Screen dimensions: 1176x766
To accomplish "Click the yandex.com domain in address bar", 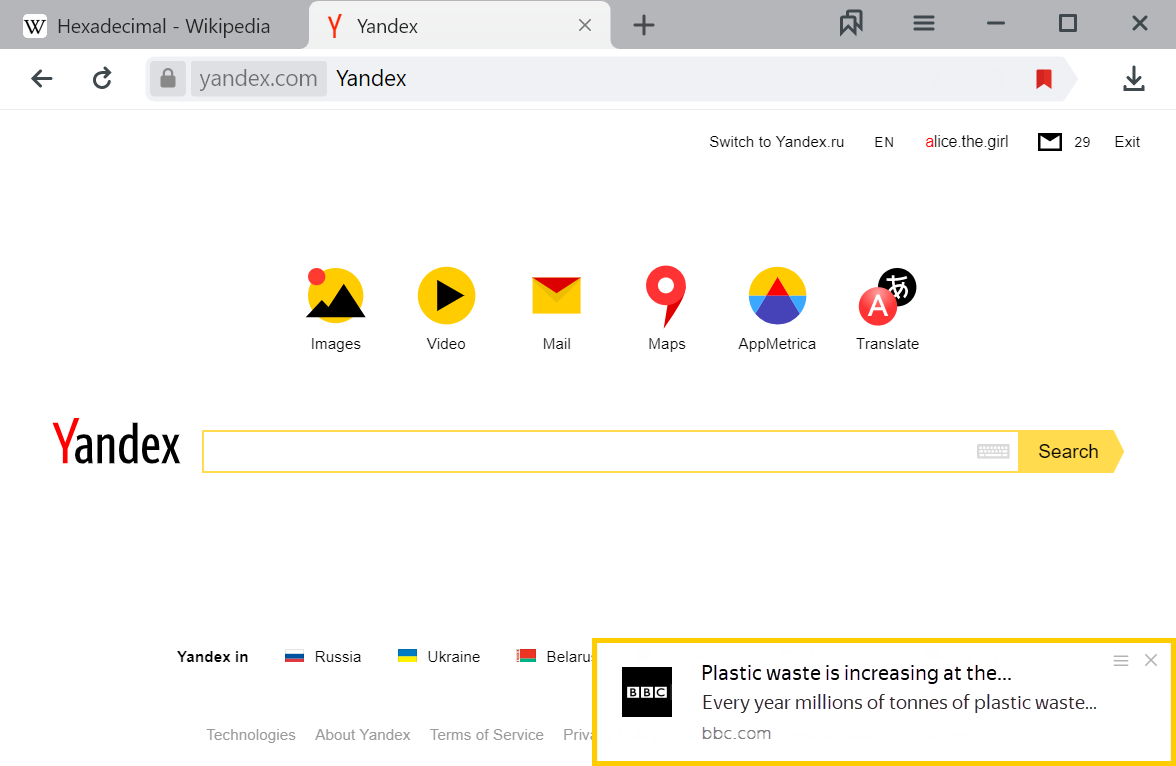I will 258,78.
